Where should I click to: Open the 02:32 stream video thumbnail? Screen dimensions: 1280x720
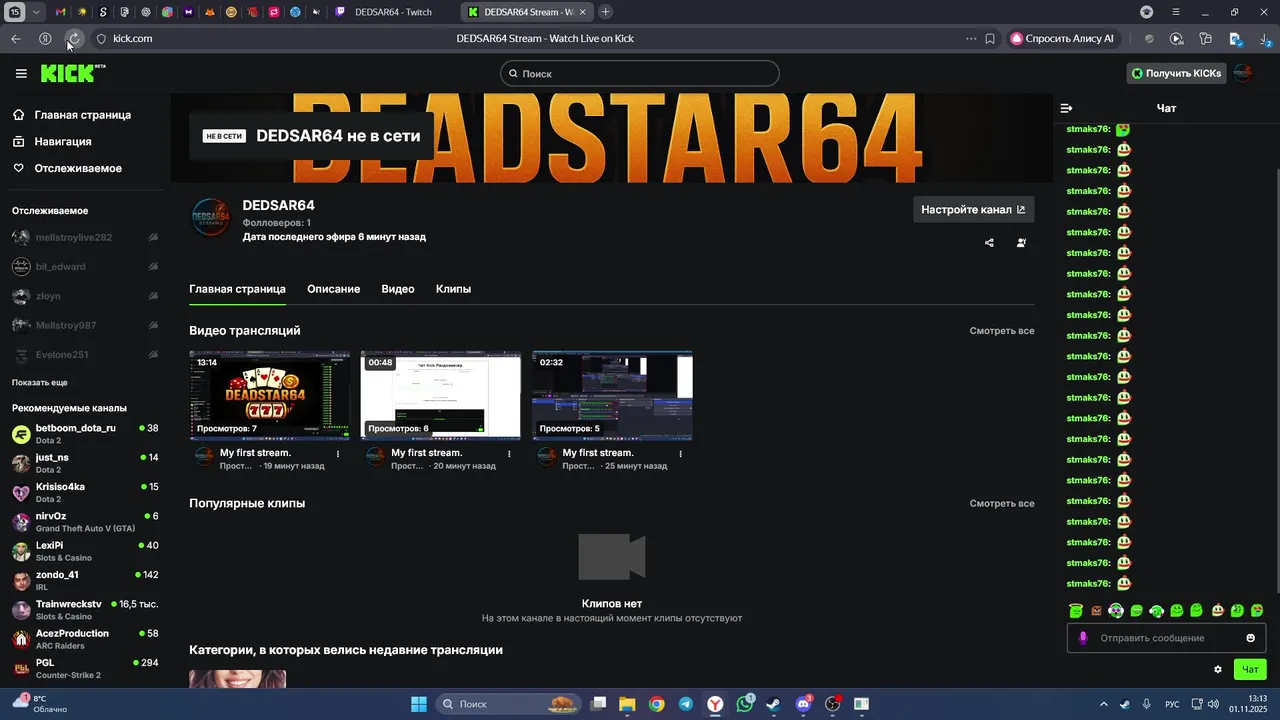612,395
